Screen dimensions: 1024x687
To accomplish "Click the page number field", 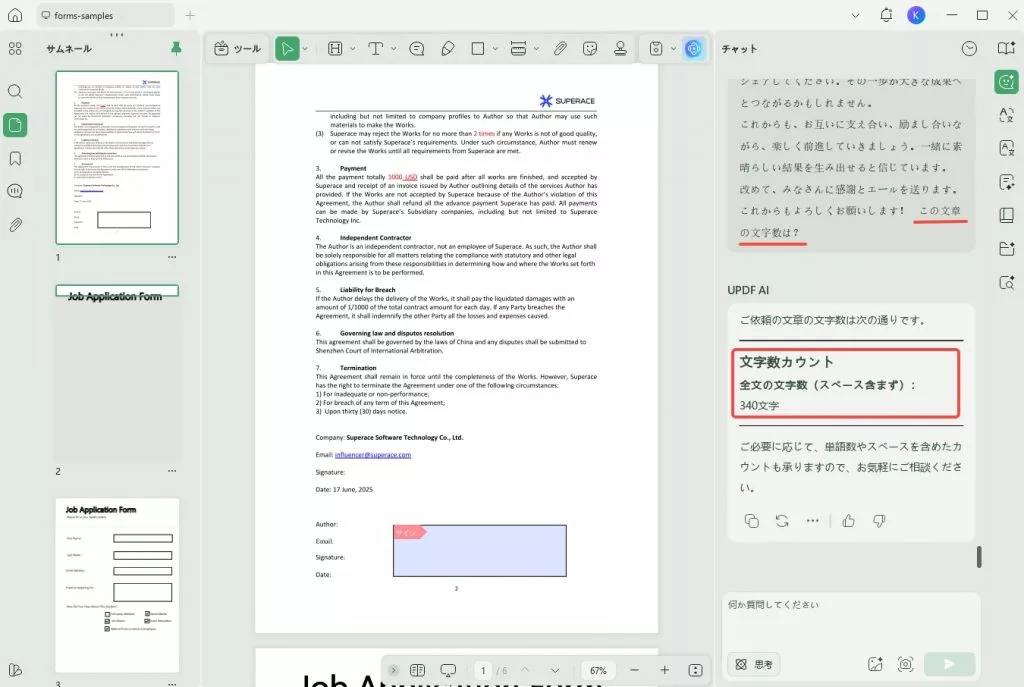I will pyautogui.click(x=483, y=670).
